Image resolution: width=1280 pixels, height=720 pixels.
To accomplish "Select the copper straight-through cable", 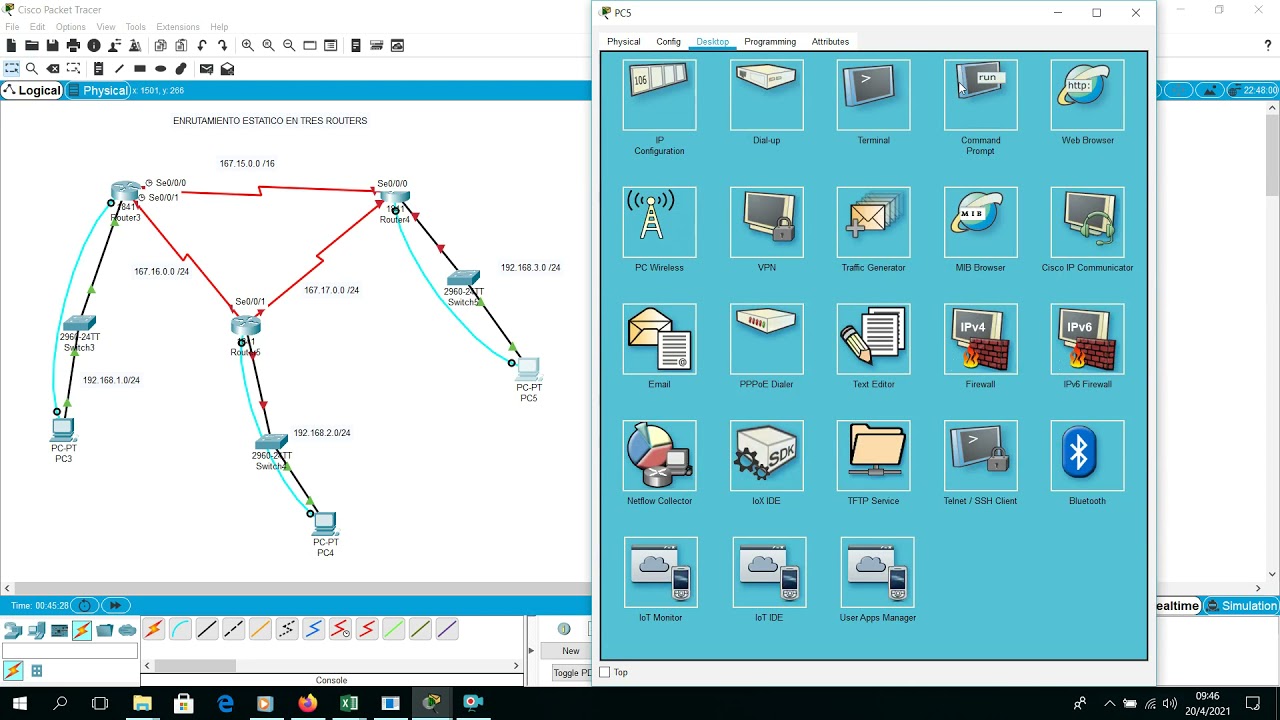I will coord(207,629).
